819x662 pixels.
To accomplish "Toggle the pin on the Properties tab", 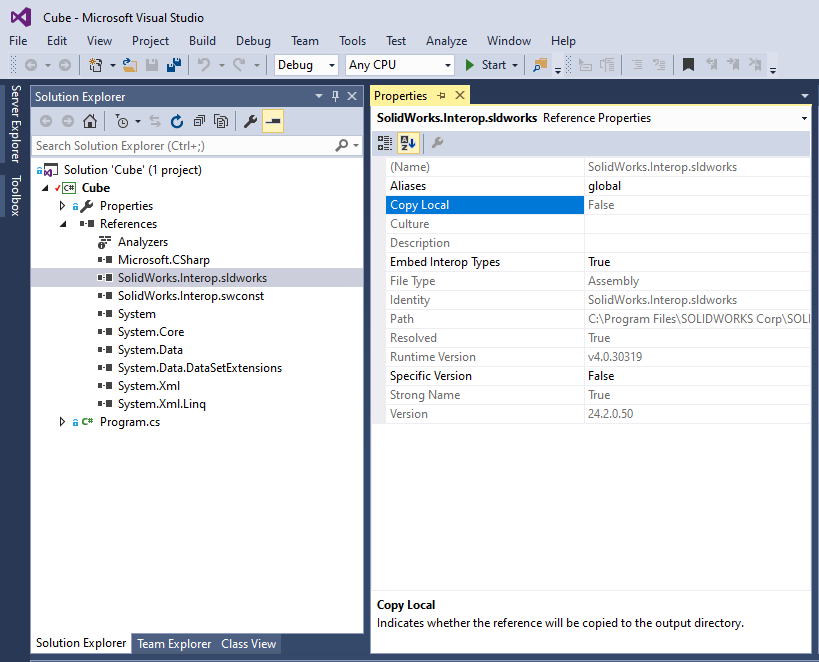I will (x=441, y=96).
